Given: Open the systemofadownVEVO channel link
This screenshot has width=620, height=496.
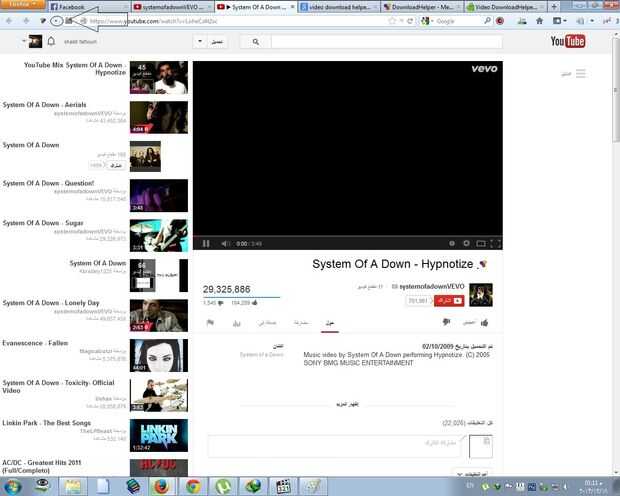Looking at the screenshot, I should (432, 286).
